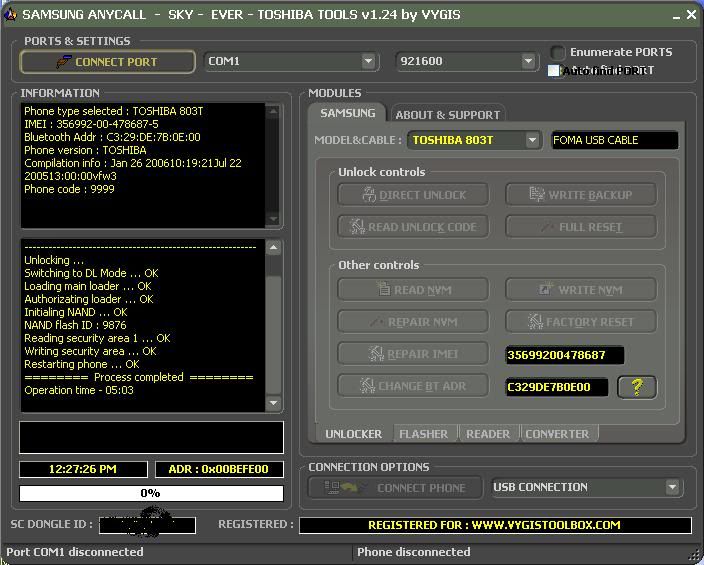The width and height of the screenshot is (704, 565).
Task: Click the 12:27:26 PM time display
Action: [x=84, y=469]
